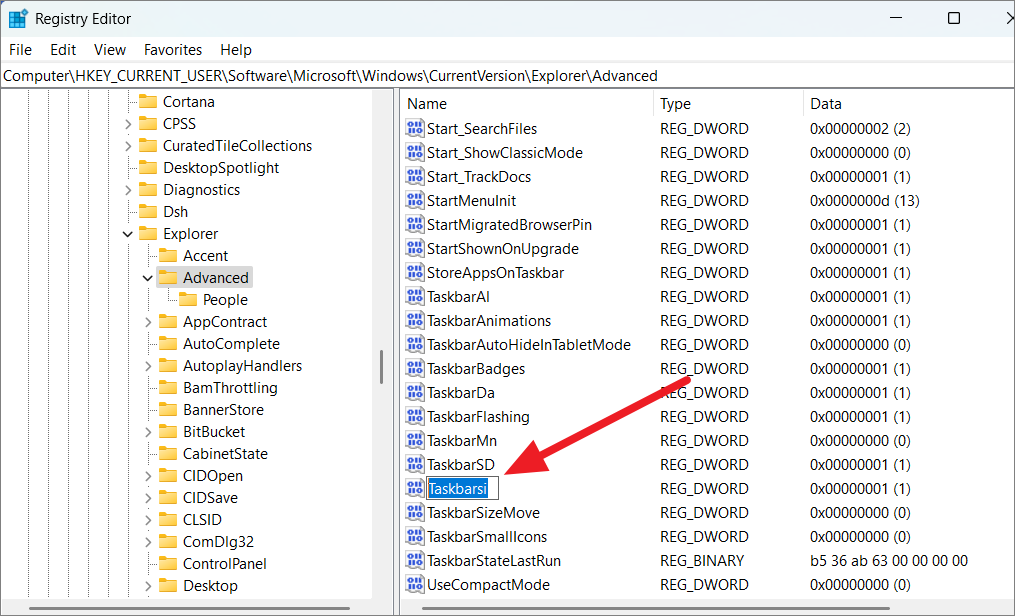Click the TaskbarSmallIcons value icon
Screen dimensions: 1015x616
(414, 536)
